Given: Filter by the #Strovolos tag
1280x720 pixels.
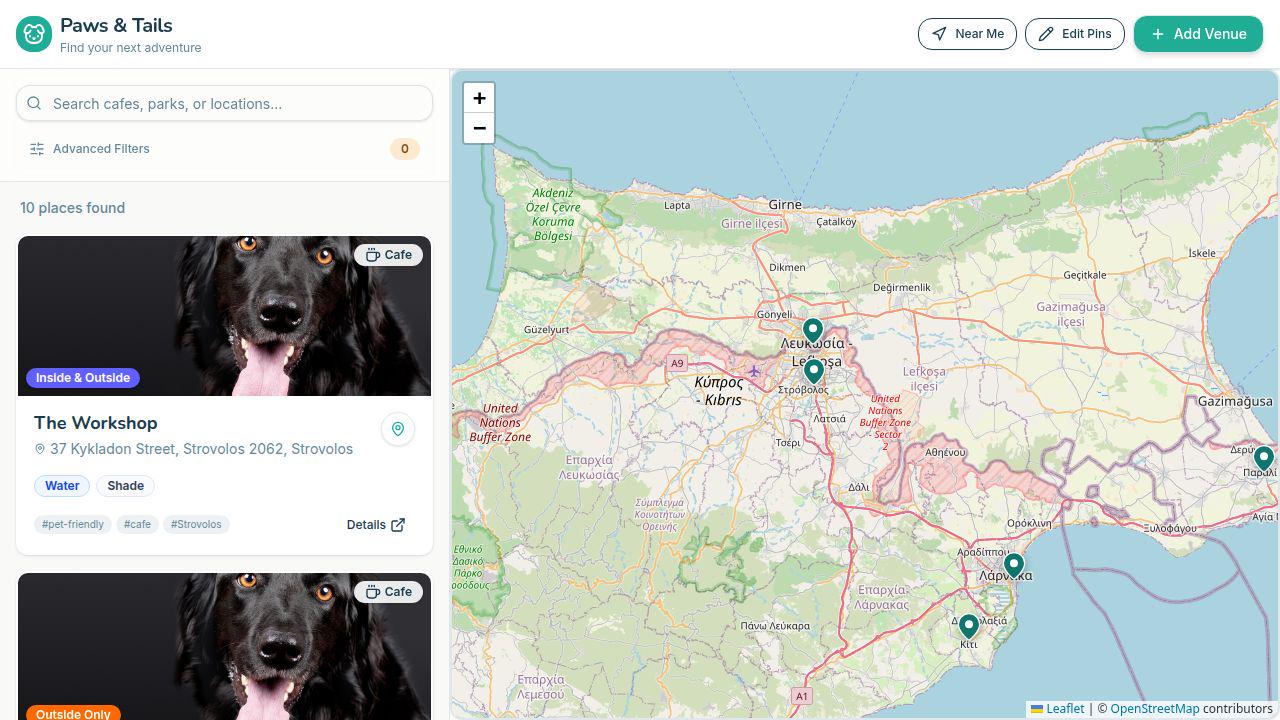Looking at the screenshot, I should pos(196,524).
